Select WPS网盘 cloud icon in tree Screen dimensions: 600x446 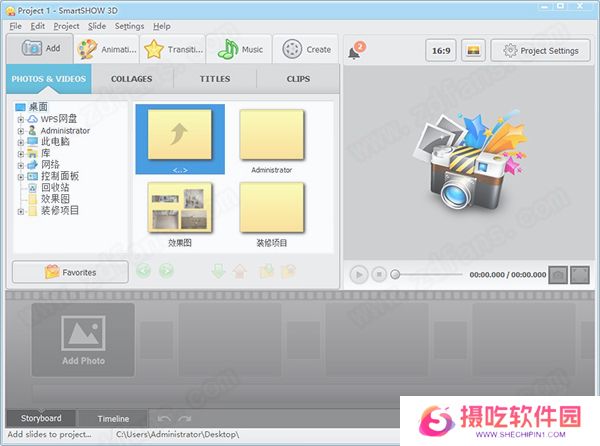(33, 119)
